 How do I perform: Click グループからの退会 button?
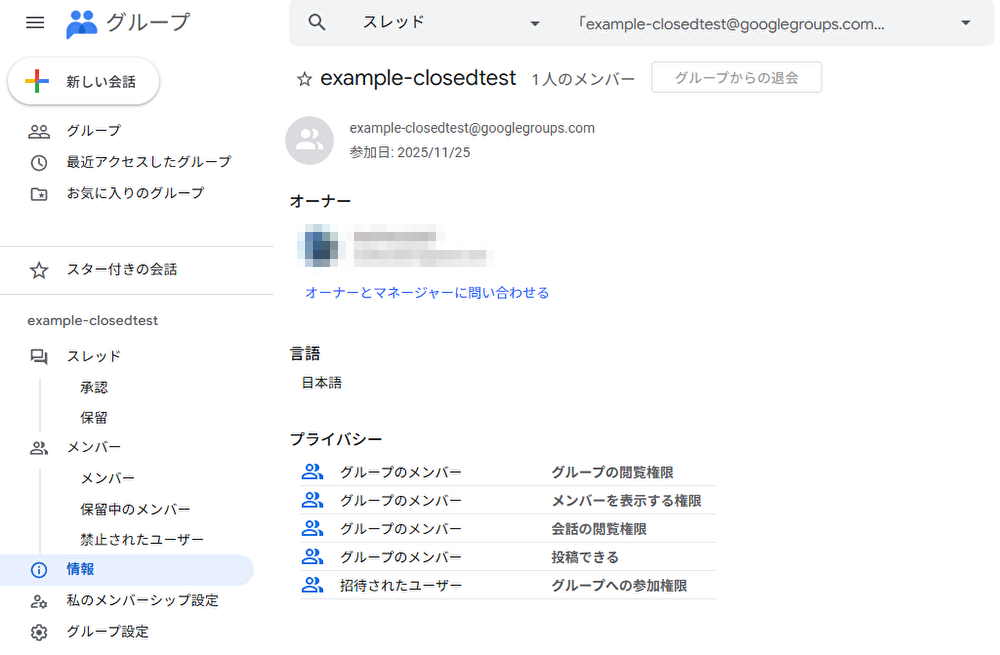click(x=737, y=77)
